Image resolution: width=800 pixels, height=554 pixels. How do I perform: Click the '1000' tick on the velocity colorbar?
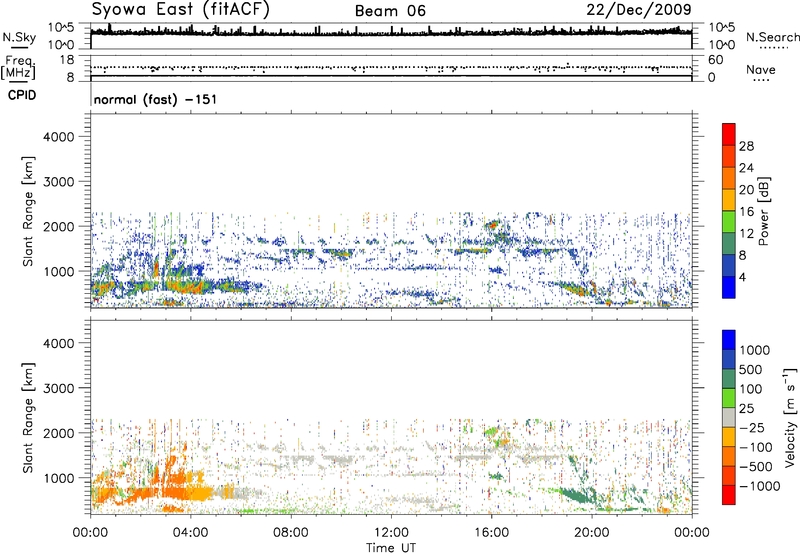coord(755,350)
